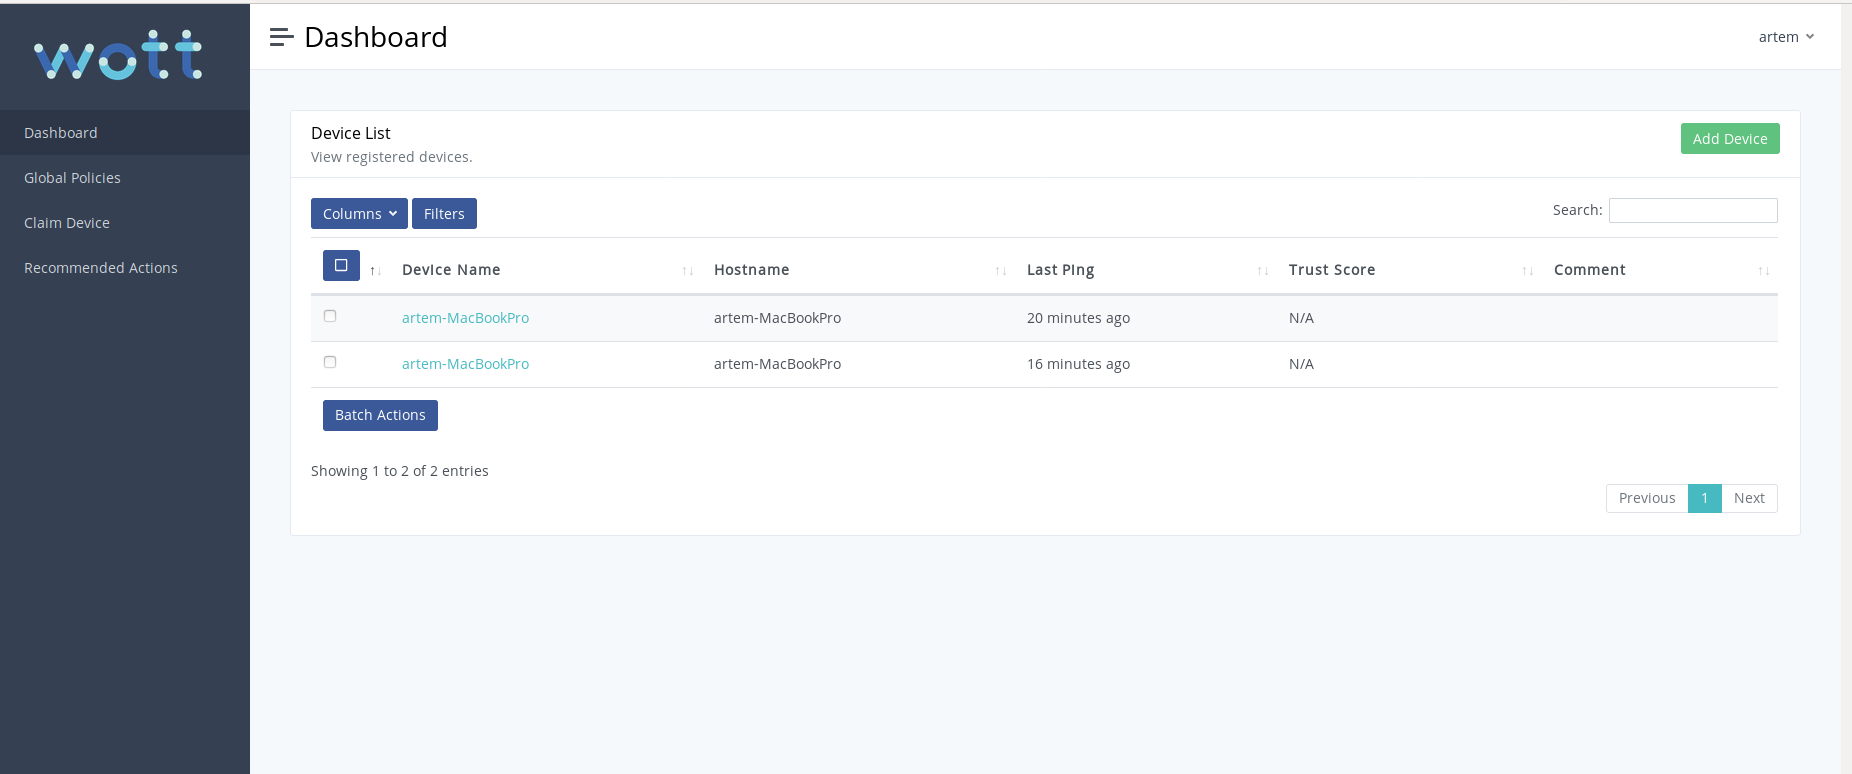
Task: Open Claim Device page
Action: 125,223
